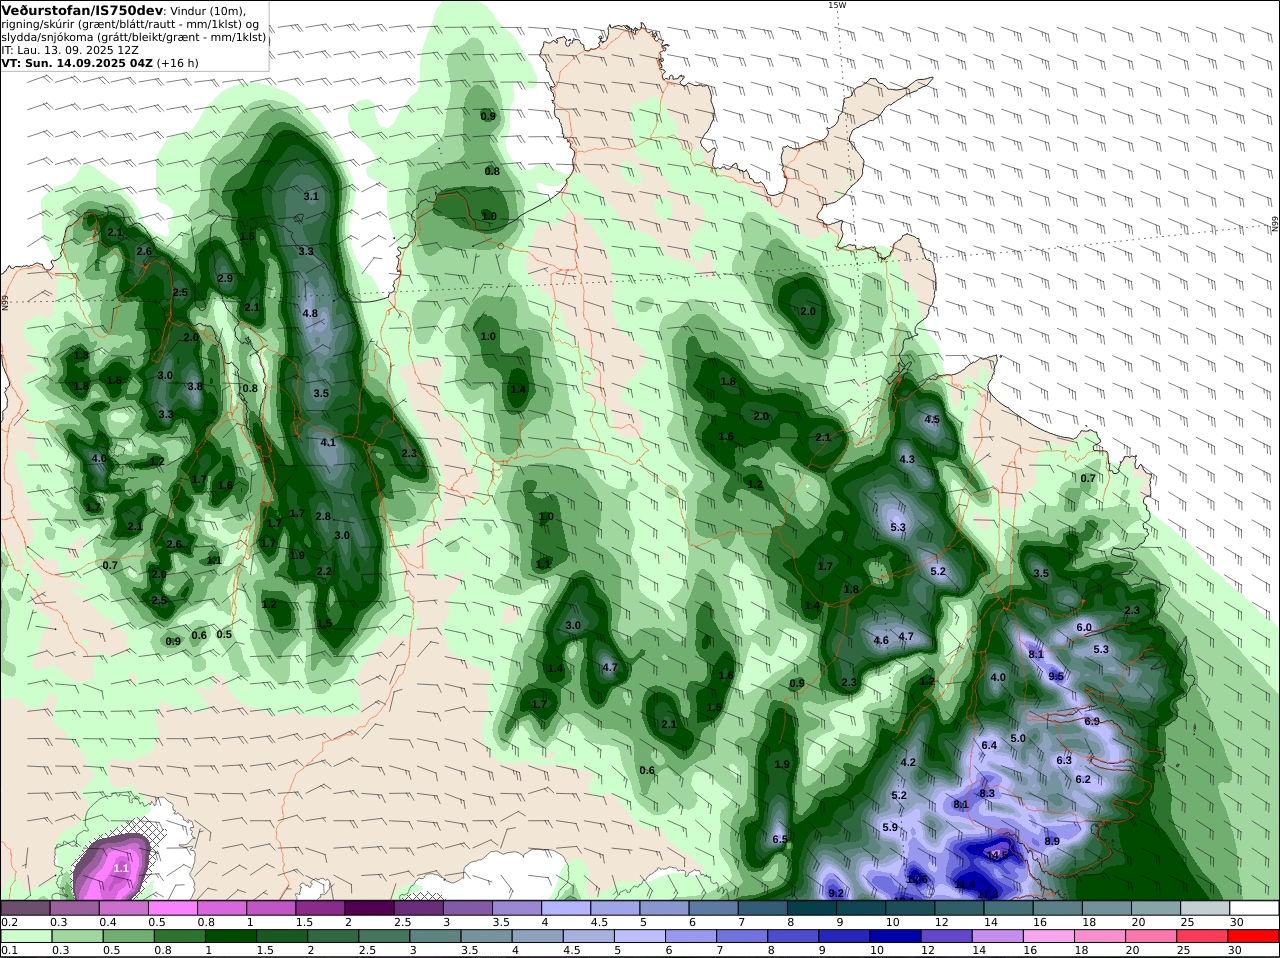The image size is (1280, 958).
Task: Click the 6.4 precipitation value on the map
Action: [989, 745]
